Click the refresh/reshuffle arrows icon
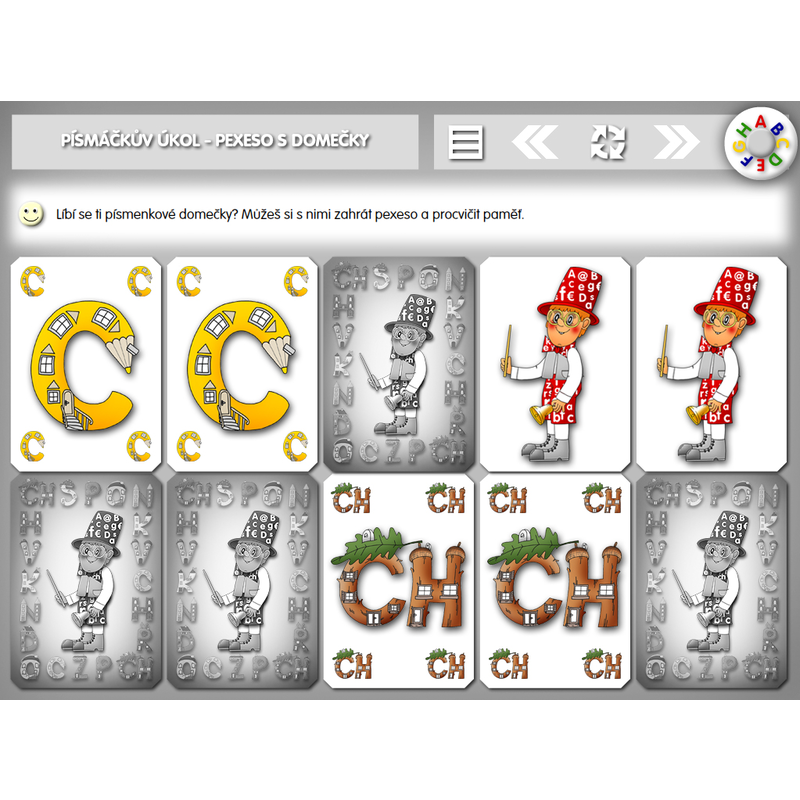Image resolution: width=800 pixels, height=800 pixels. pos(608,142)
